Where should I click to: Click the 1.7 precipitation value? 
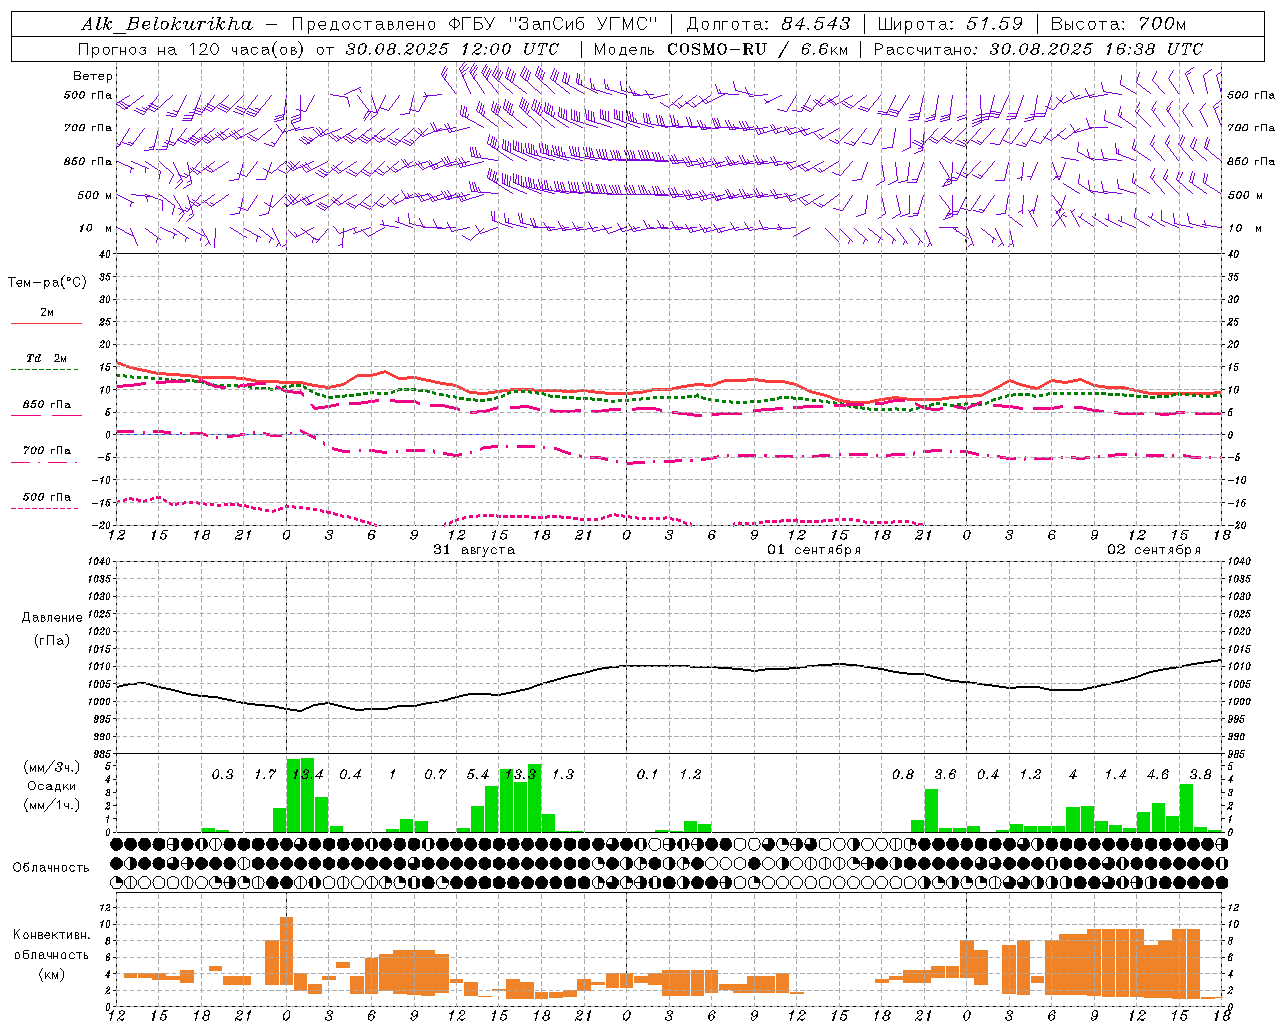[x=265, y=774]
